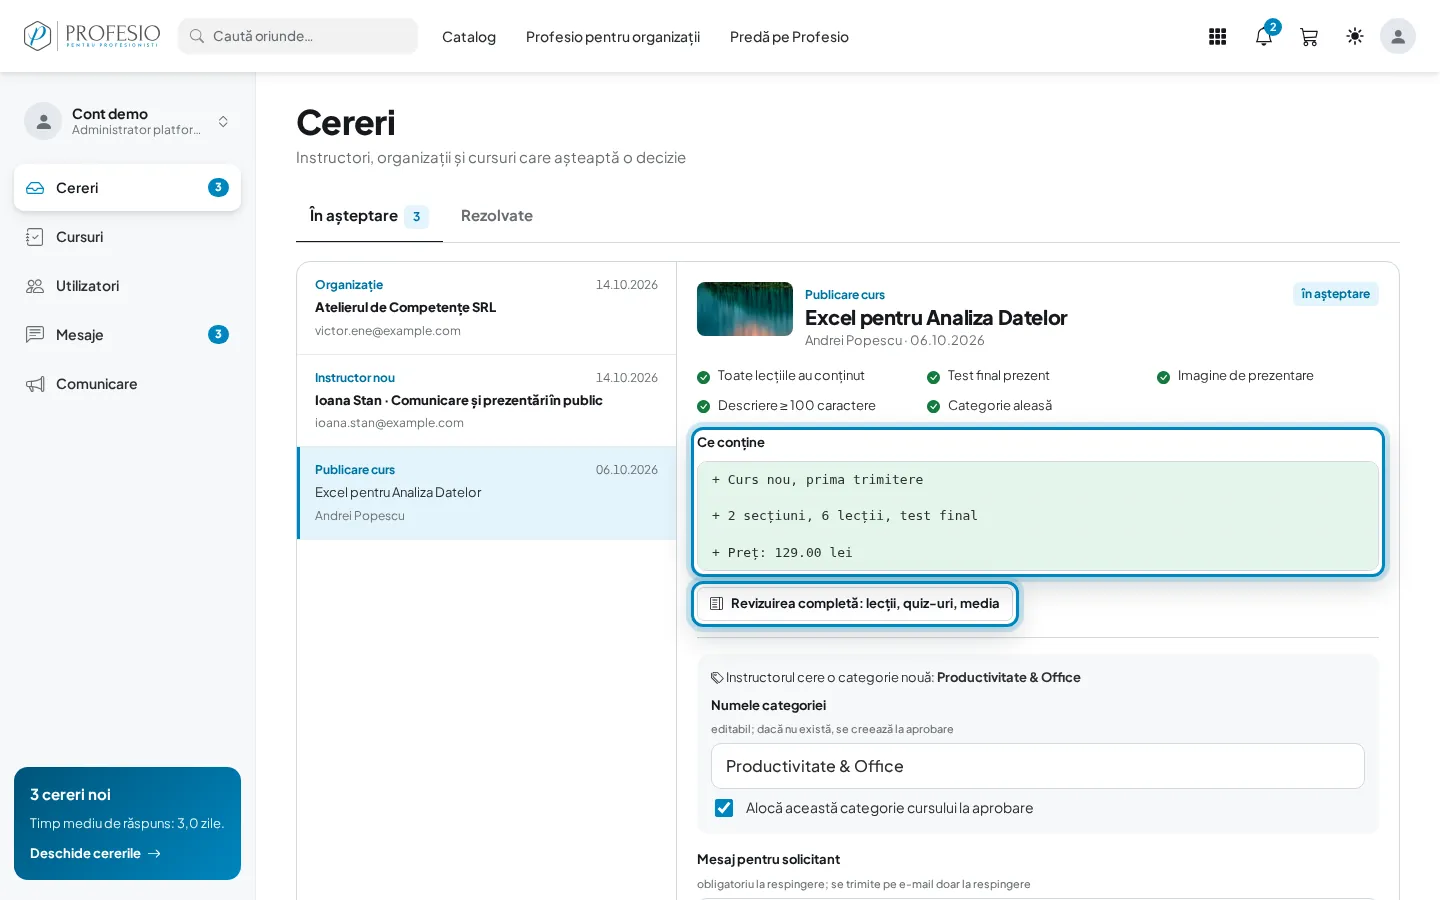Click the victor.ene@example.com email
This screenshot has width=1440, height=900.
tap(388, 331)
